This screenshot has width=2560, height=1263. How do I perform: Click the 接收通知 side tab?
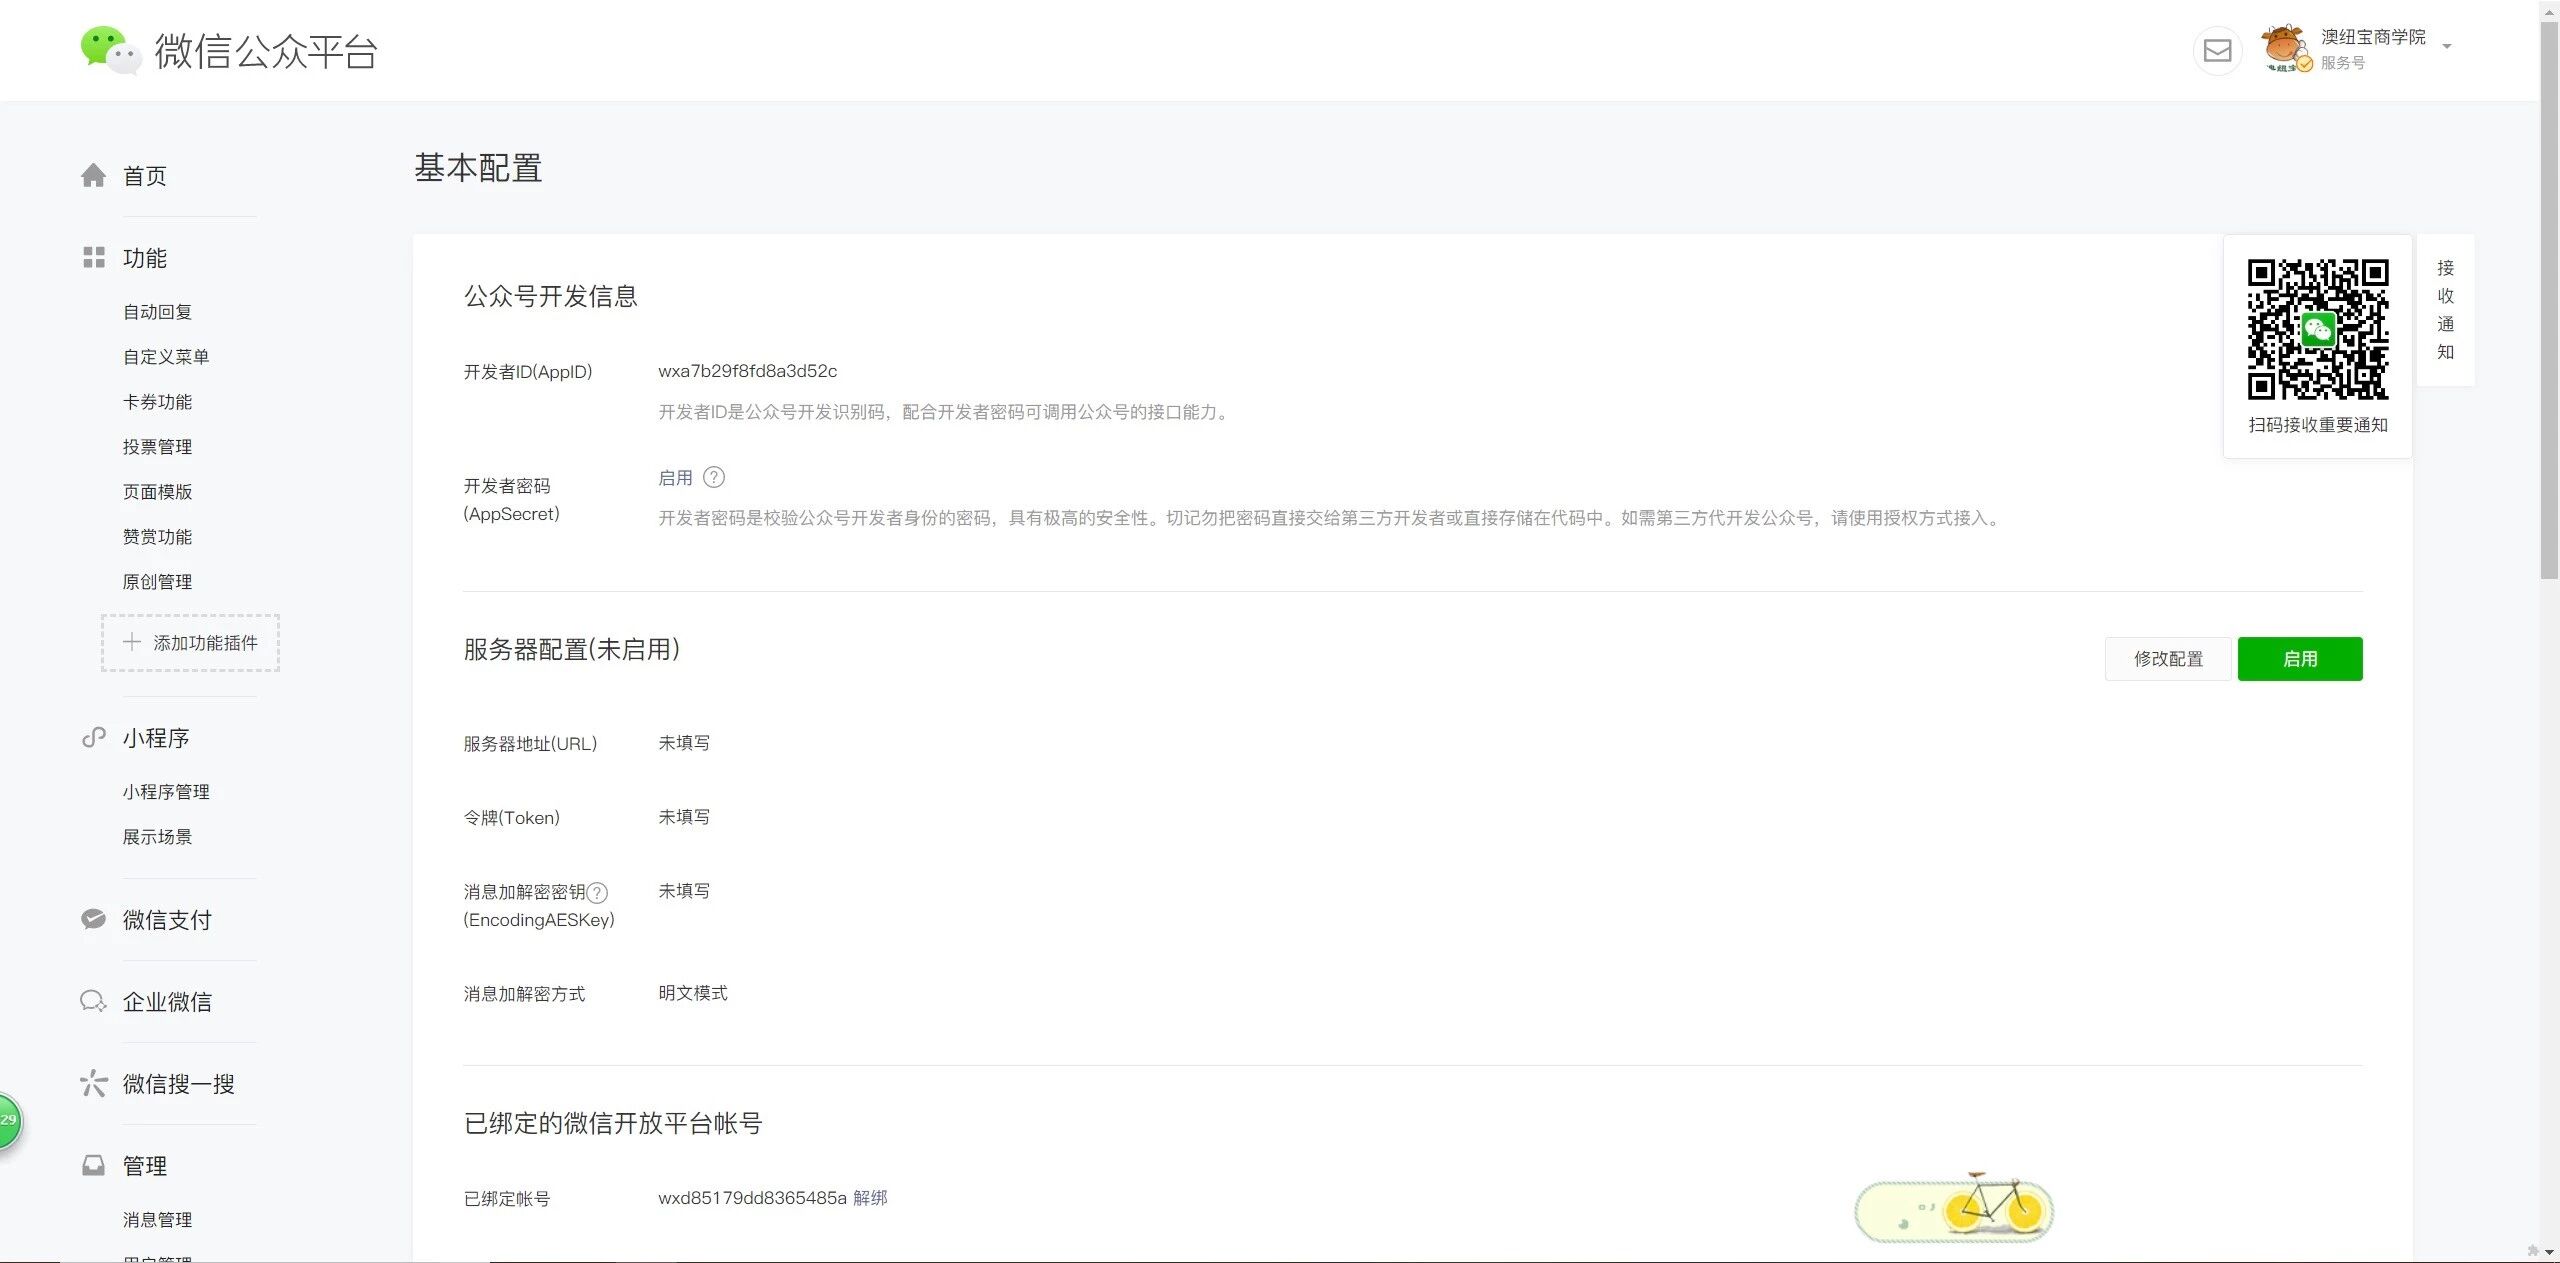(x=2445, y=310)
